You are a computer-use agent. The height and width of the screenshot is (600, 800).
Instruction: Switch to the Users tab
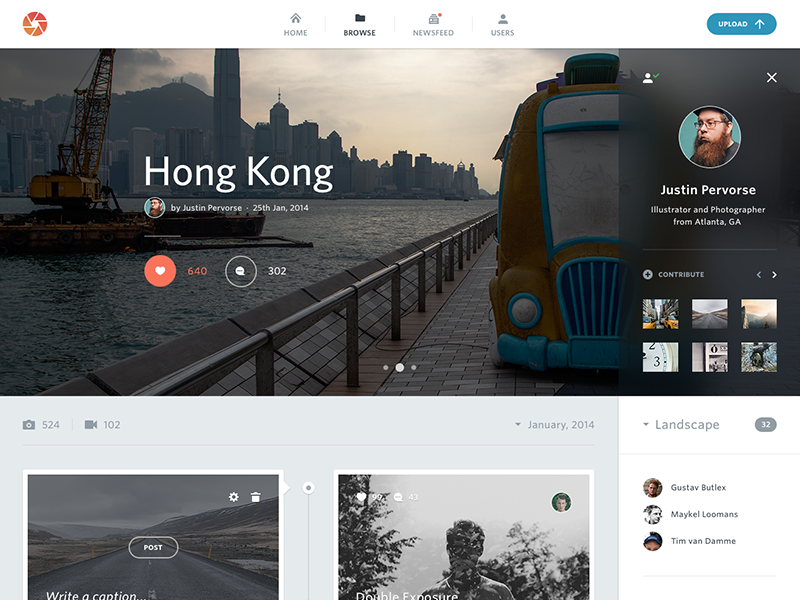[502, 25]
